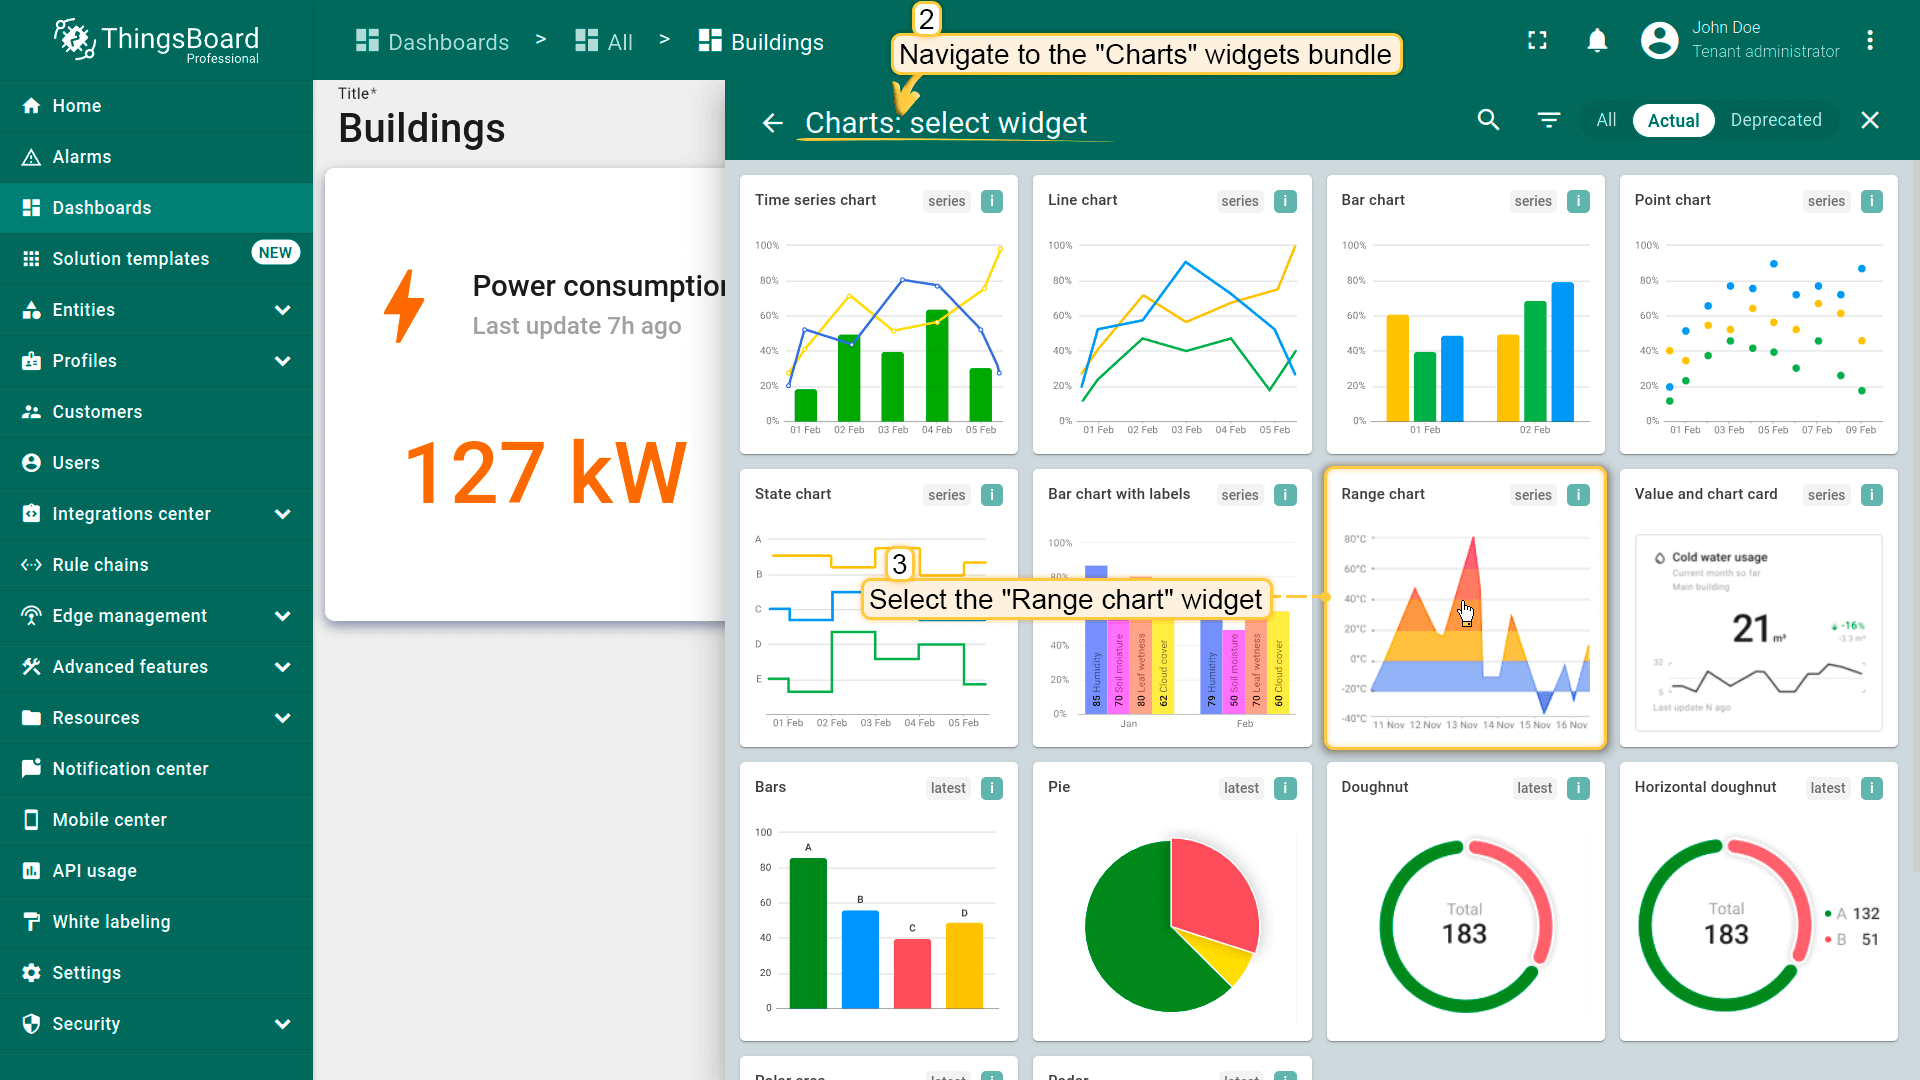Screen dimensions: 1920x1080
Task: Open the three-dot user menu
Action: [1869, 40]
